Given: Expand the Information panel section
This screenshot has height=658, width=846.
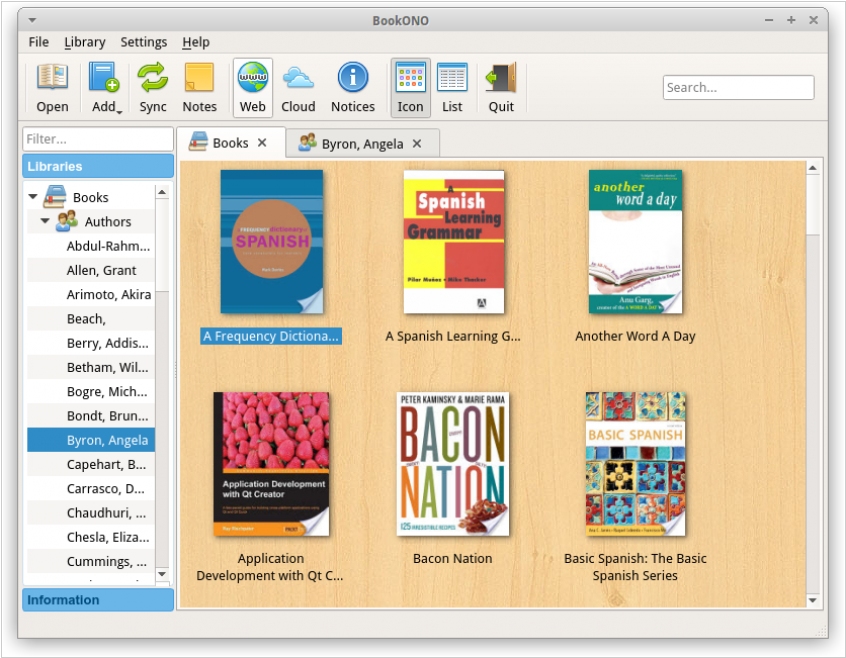Looking at the screenshot, I should tap(98, 600).
